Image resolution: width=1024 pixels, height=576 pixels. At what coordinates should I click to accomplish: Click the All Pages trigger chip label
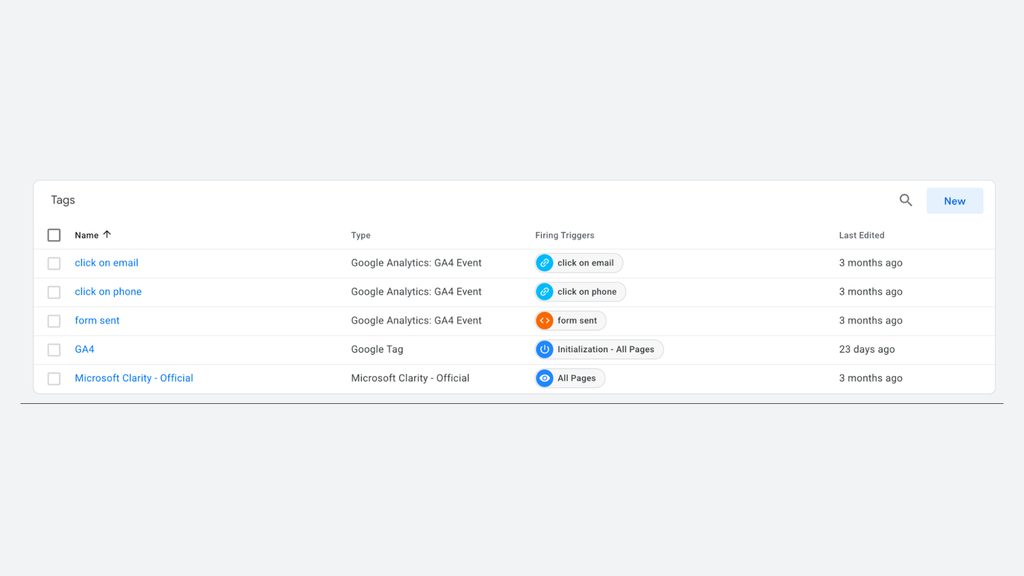pyautogui.click(x=576, y=378)
